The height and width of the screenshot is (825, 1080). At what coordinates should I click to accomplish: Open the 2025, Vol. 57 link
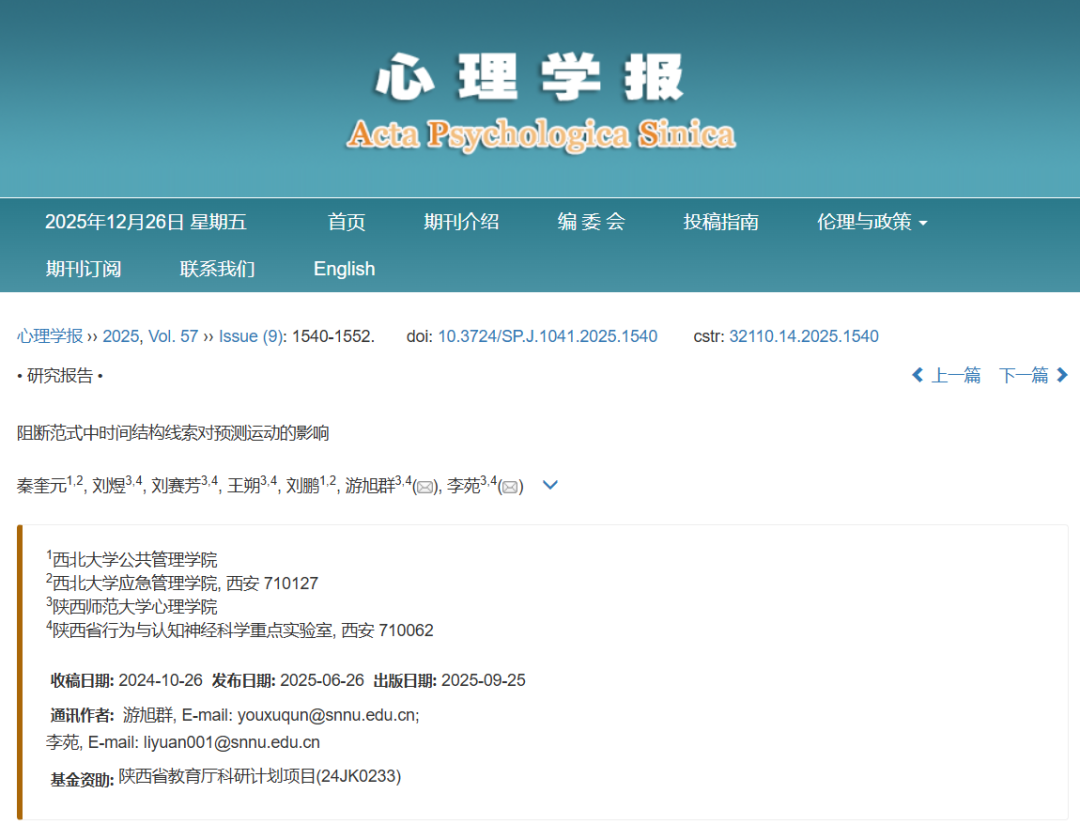150,336
